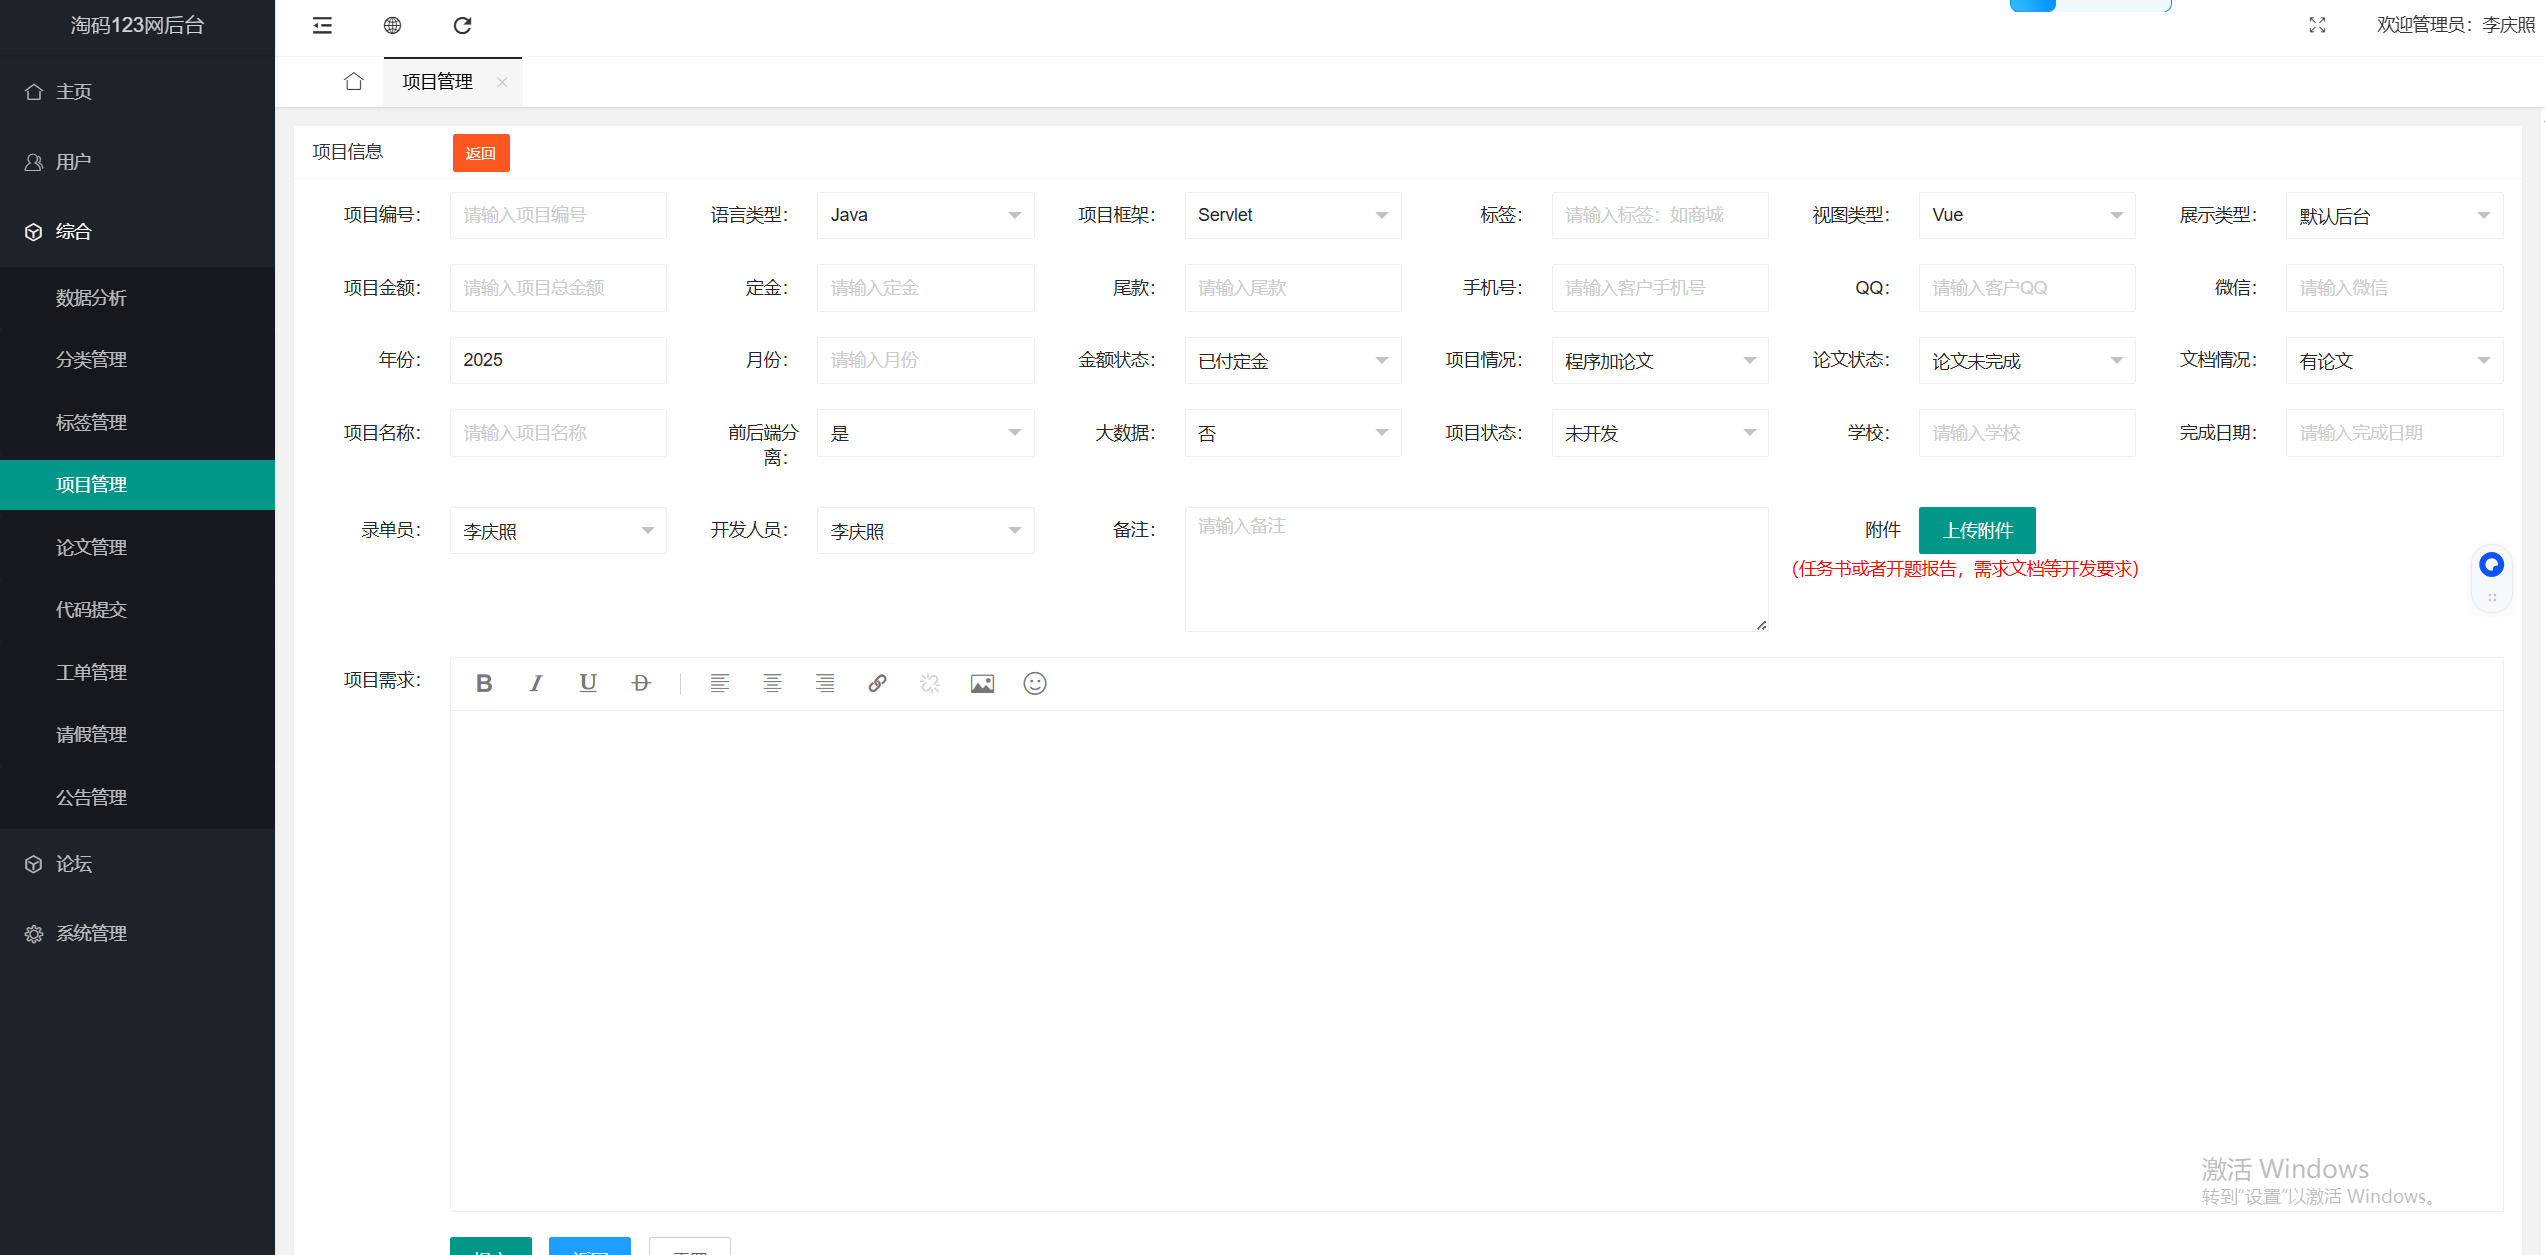Collapse sidebar with menu fold icon
Screen dimensions: 2545x1255
click(322, 25)
